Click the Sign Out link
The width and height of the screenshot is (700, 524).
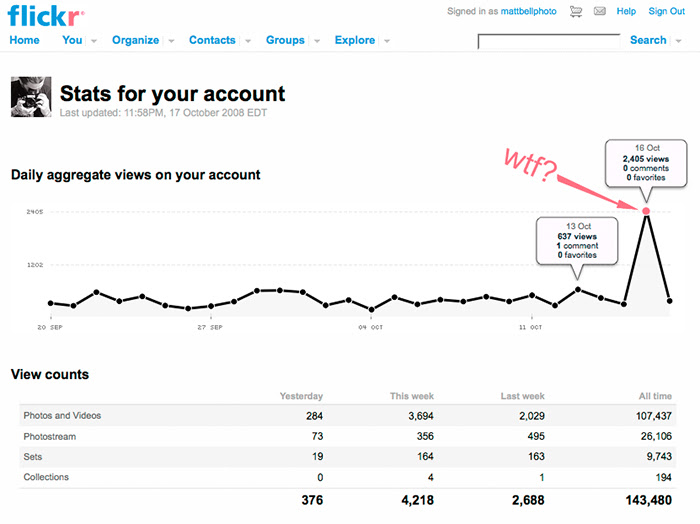667,12
